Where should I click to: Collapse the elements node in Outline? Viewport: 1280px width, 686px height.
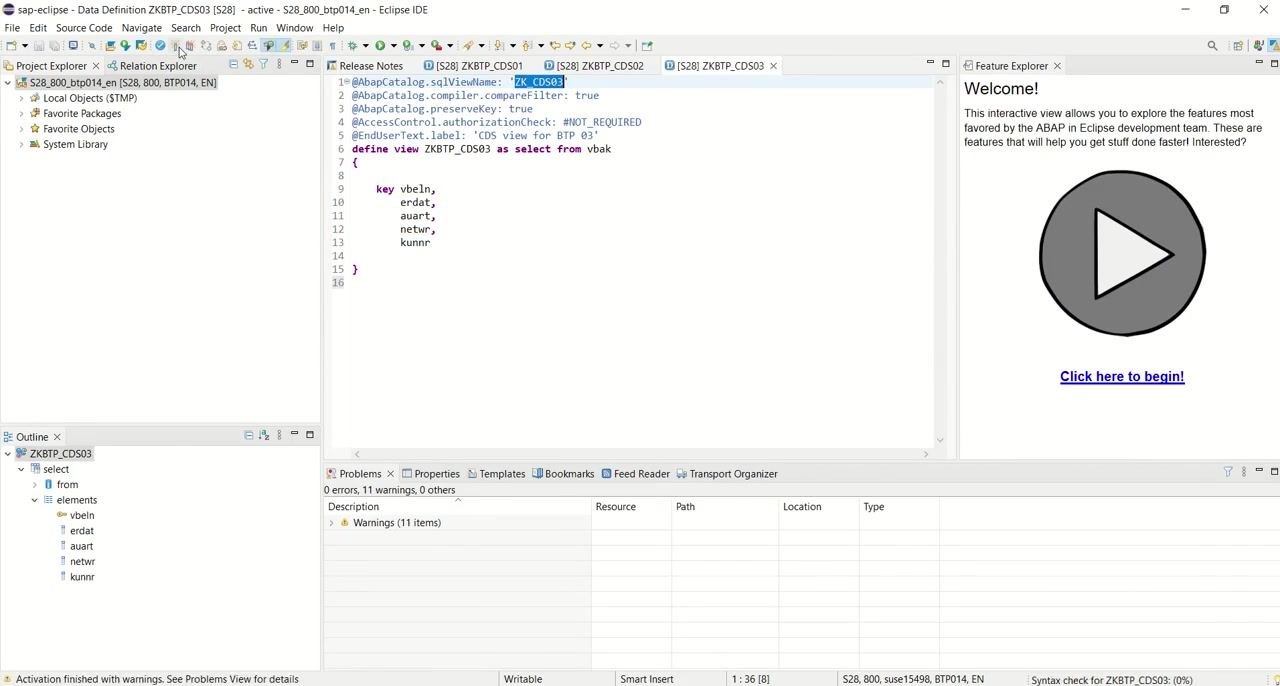pos(35,500)
